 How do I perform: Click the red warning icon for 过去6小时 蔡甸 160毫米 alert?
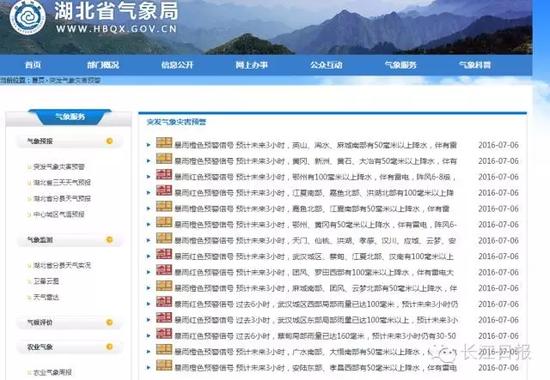coord(164,333)
